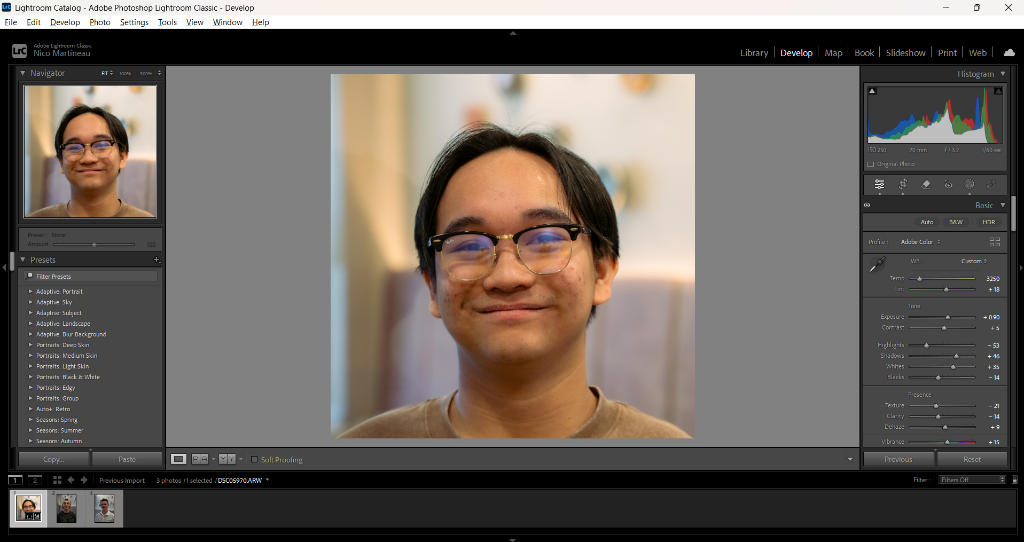Apply Auto tone adjustment
This screenshot has width=1024, height=542.
pyautogui.click(x=927, y=222)
